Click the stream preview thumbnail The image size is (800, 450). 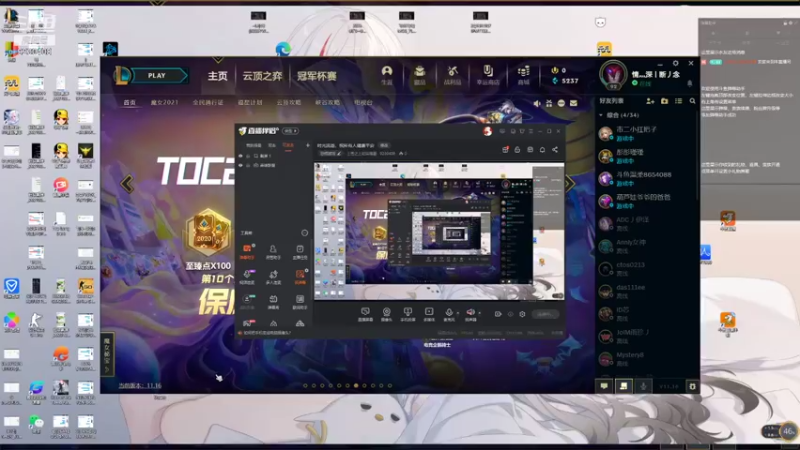pyautogui.click(x=439, y=231)
